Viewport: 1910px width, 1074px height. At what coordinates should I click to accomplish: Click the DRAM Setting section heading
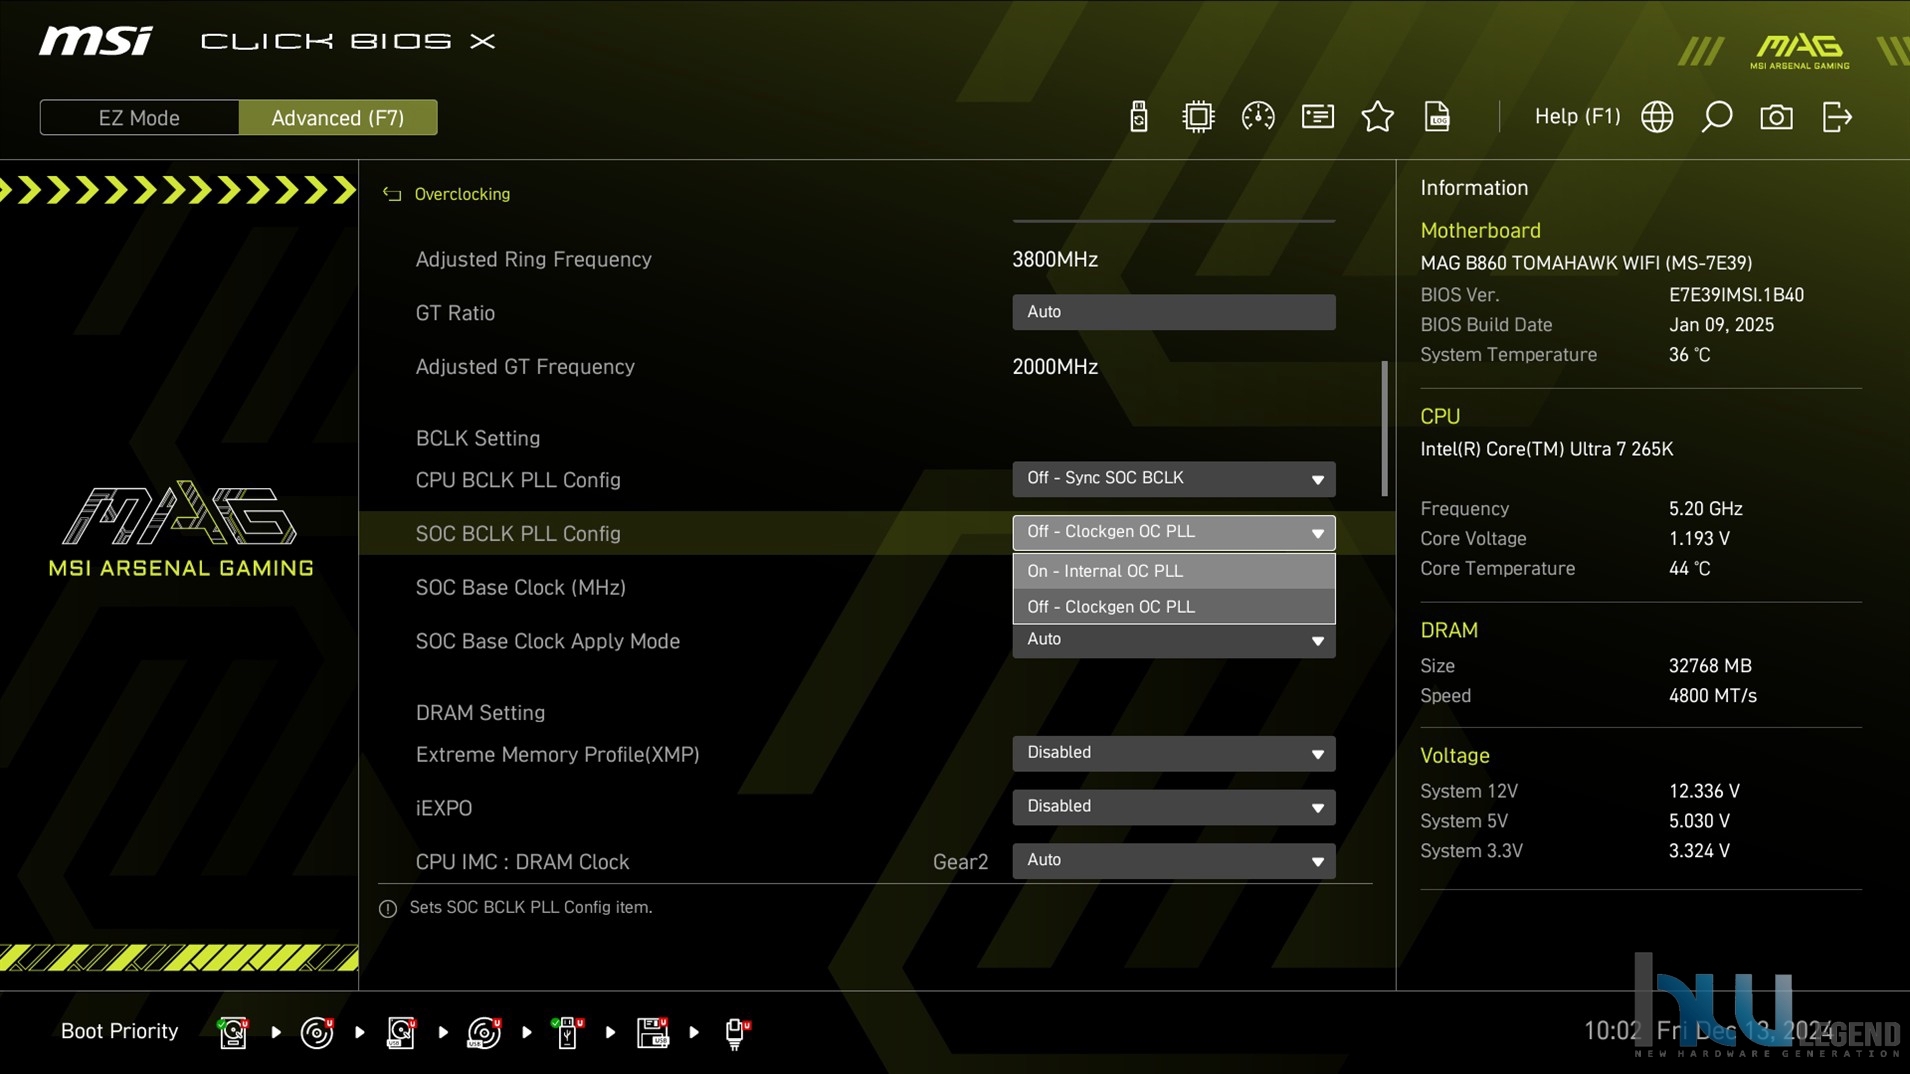[x=480, y=713]
